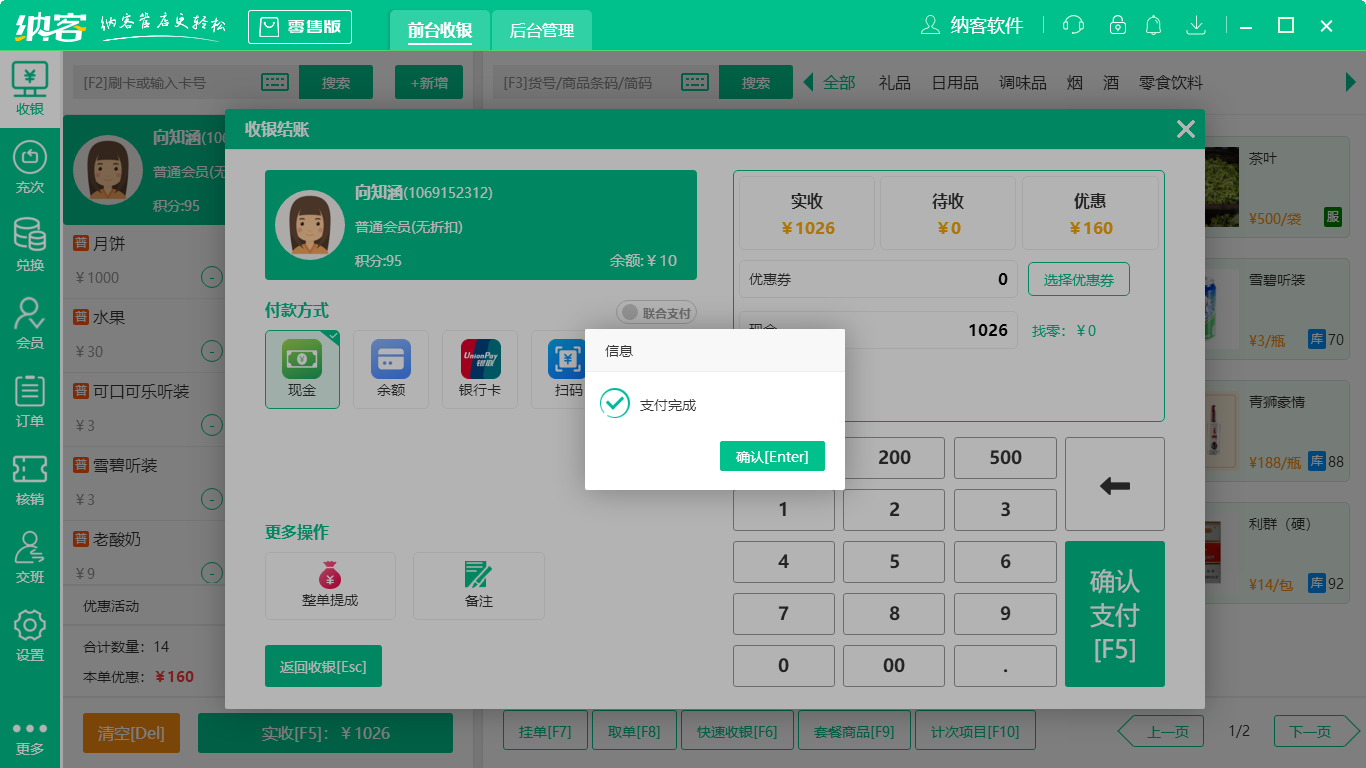
Task: Select the 酒 category tab
Action: [x=1110, y=82]
